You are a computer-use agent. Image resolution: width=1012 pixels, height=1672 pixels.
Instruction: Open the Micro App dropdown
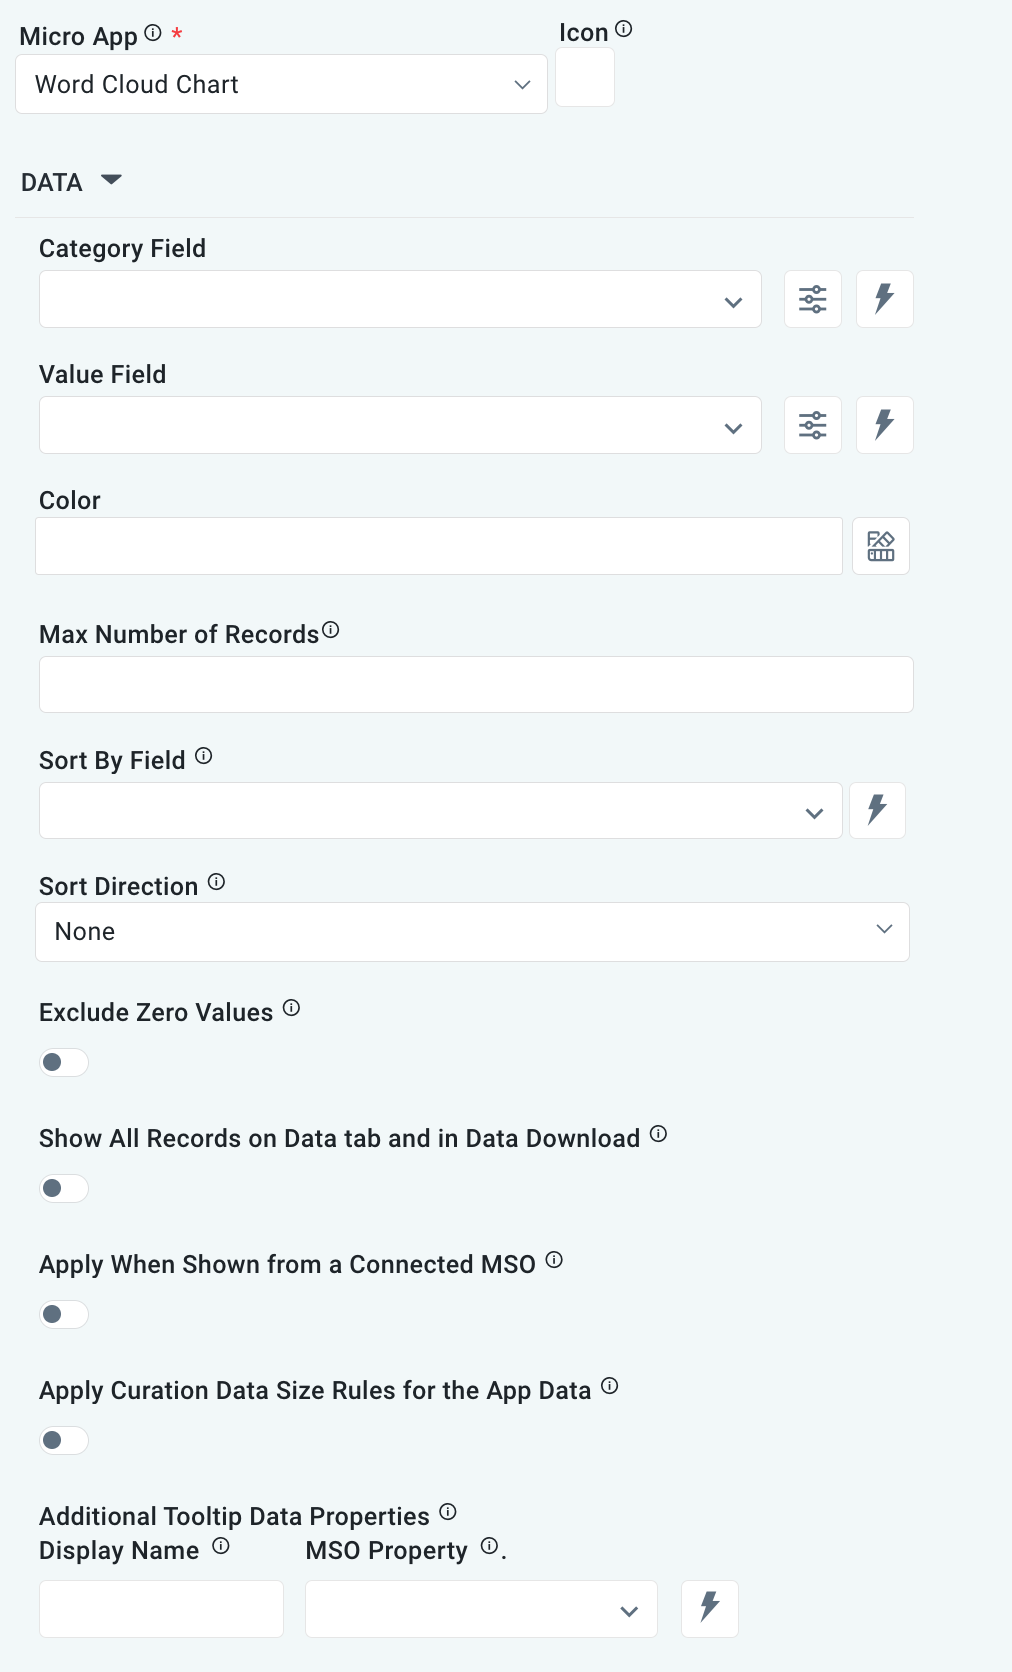point(281,84)
